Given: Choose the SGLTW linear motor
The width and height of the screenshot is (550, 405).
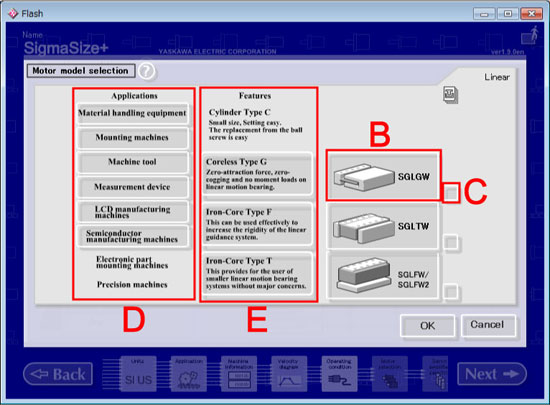Looking at the screenshot, I should point(382,226).
